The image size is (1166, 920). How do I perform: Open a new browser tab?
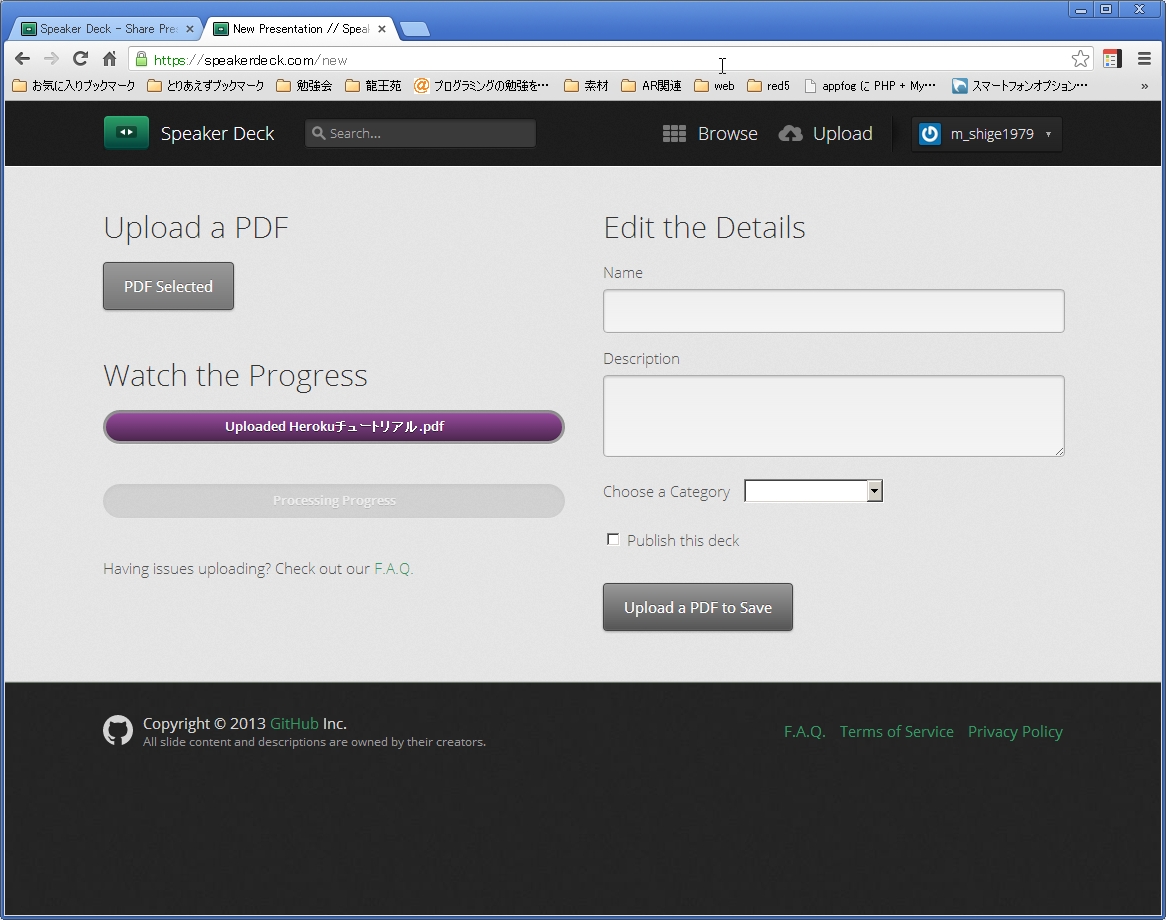click(415, 29)
